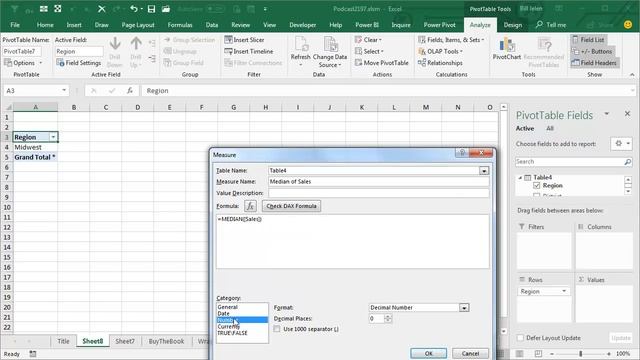Image resolution: width=640 pixels, height=360 pixels.
Task: Click the Relationships command
Action: (x=440, y=63)
